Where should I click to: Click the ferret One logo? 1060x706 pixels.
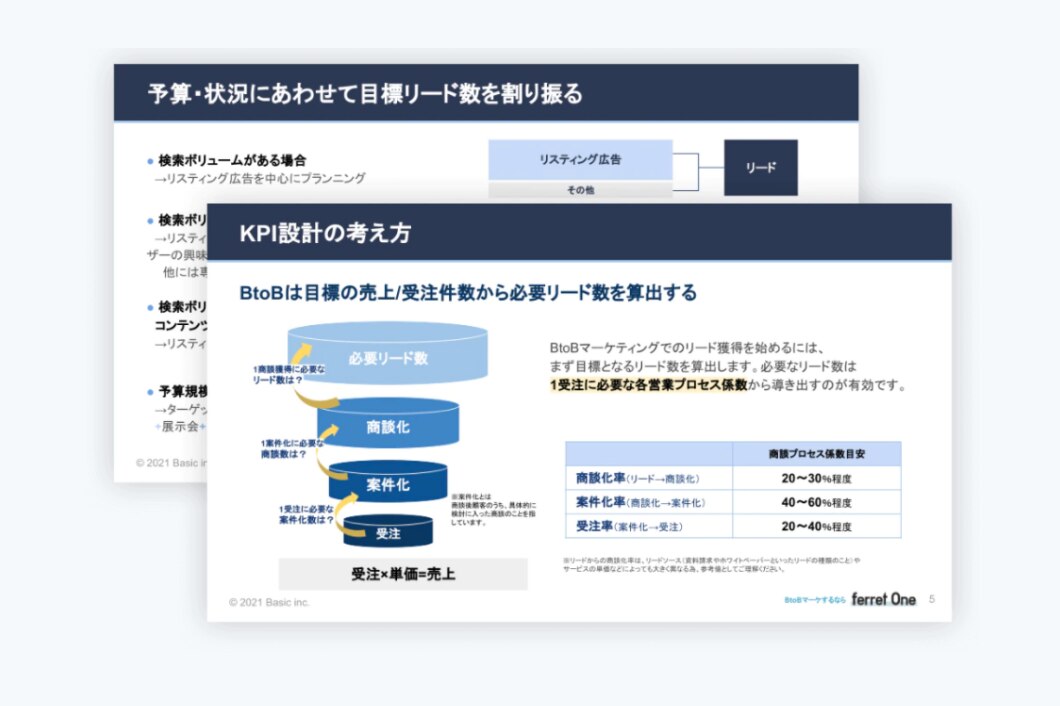(x=883, y=599)
